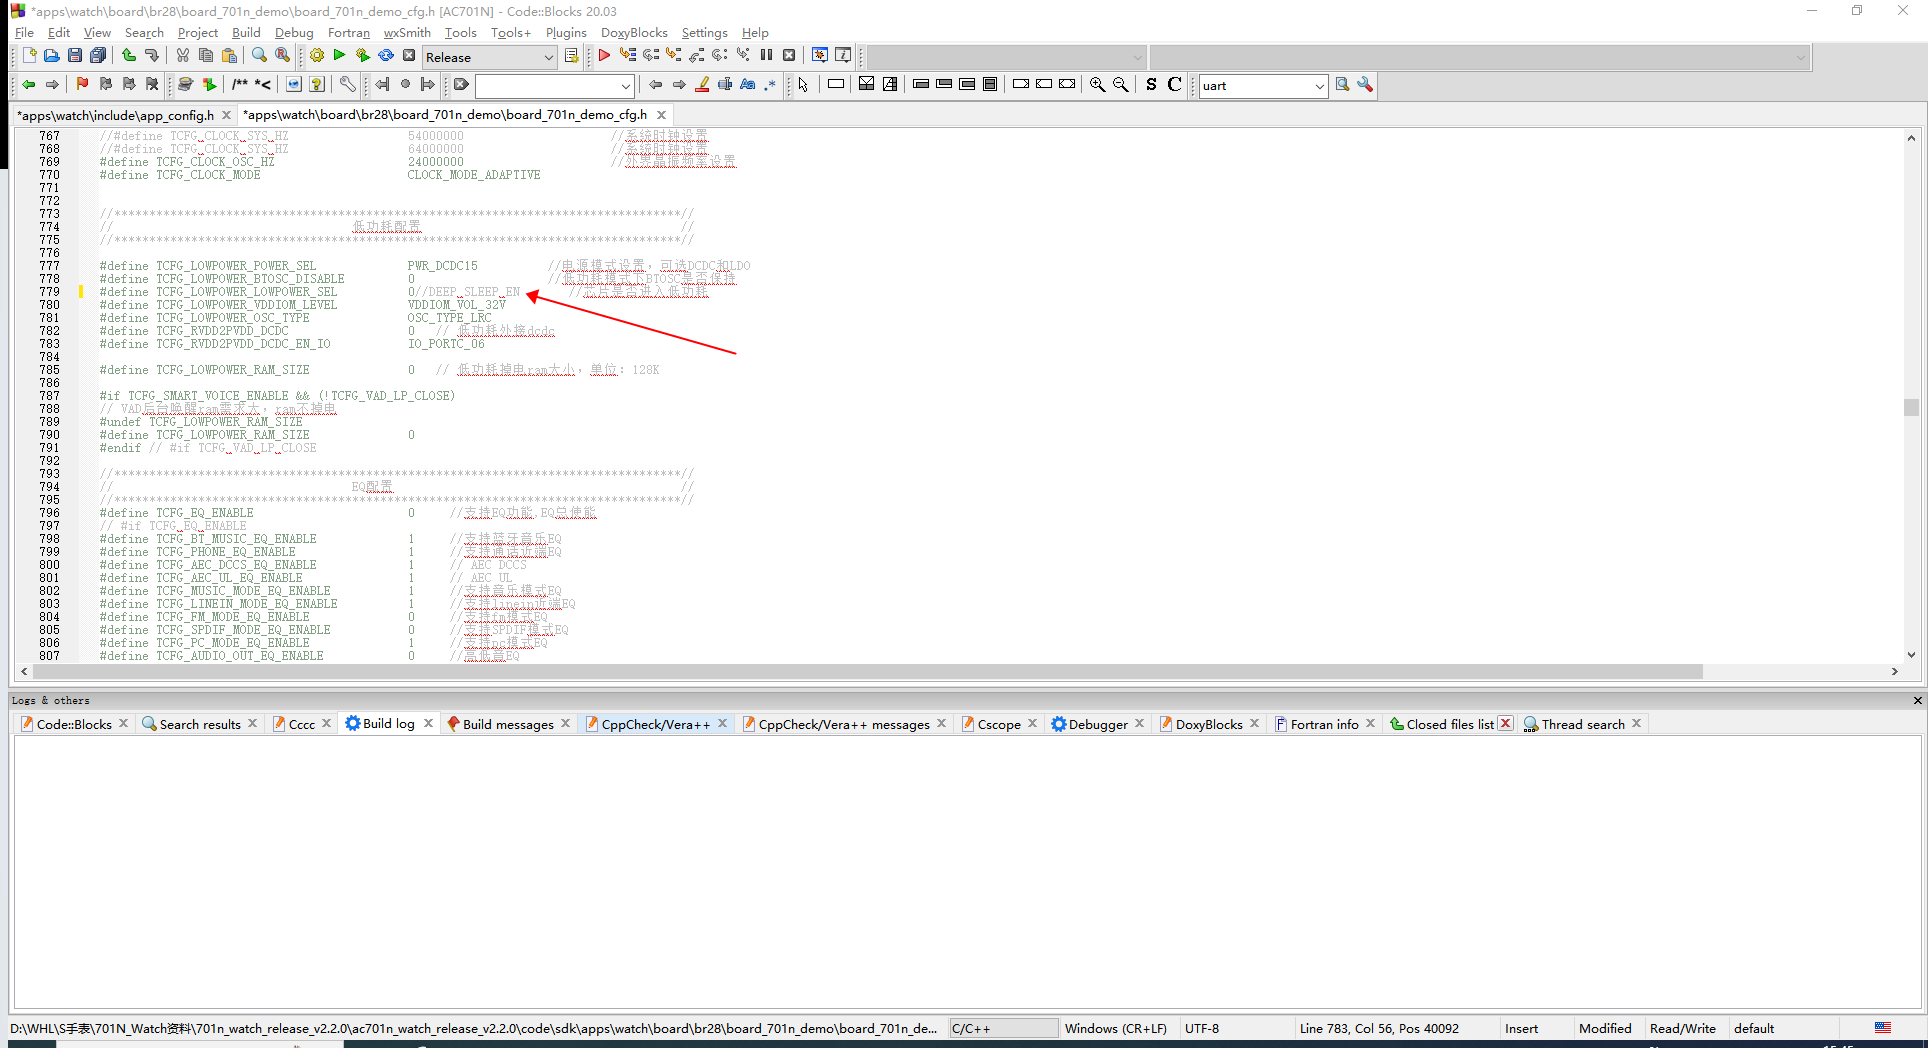
Task: Click the Zoom out magnifier icon
Action: click(x=1121, y=85)
